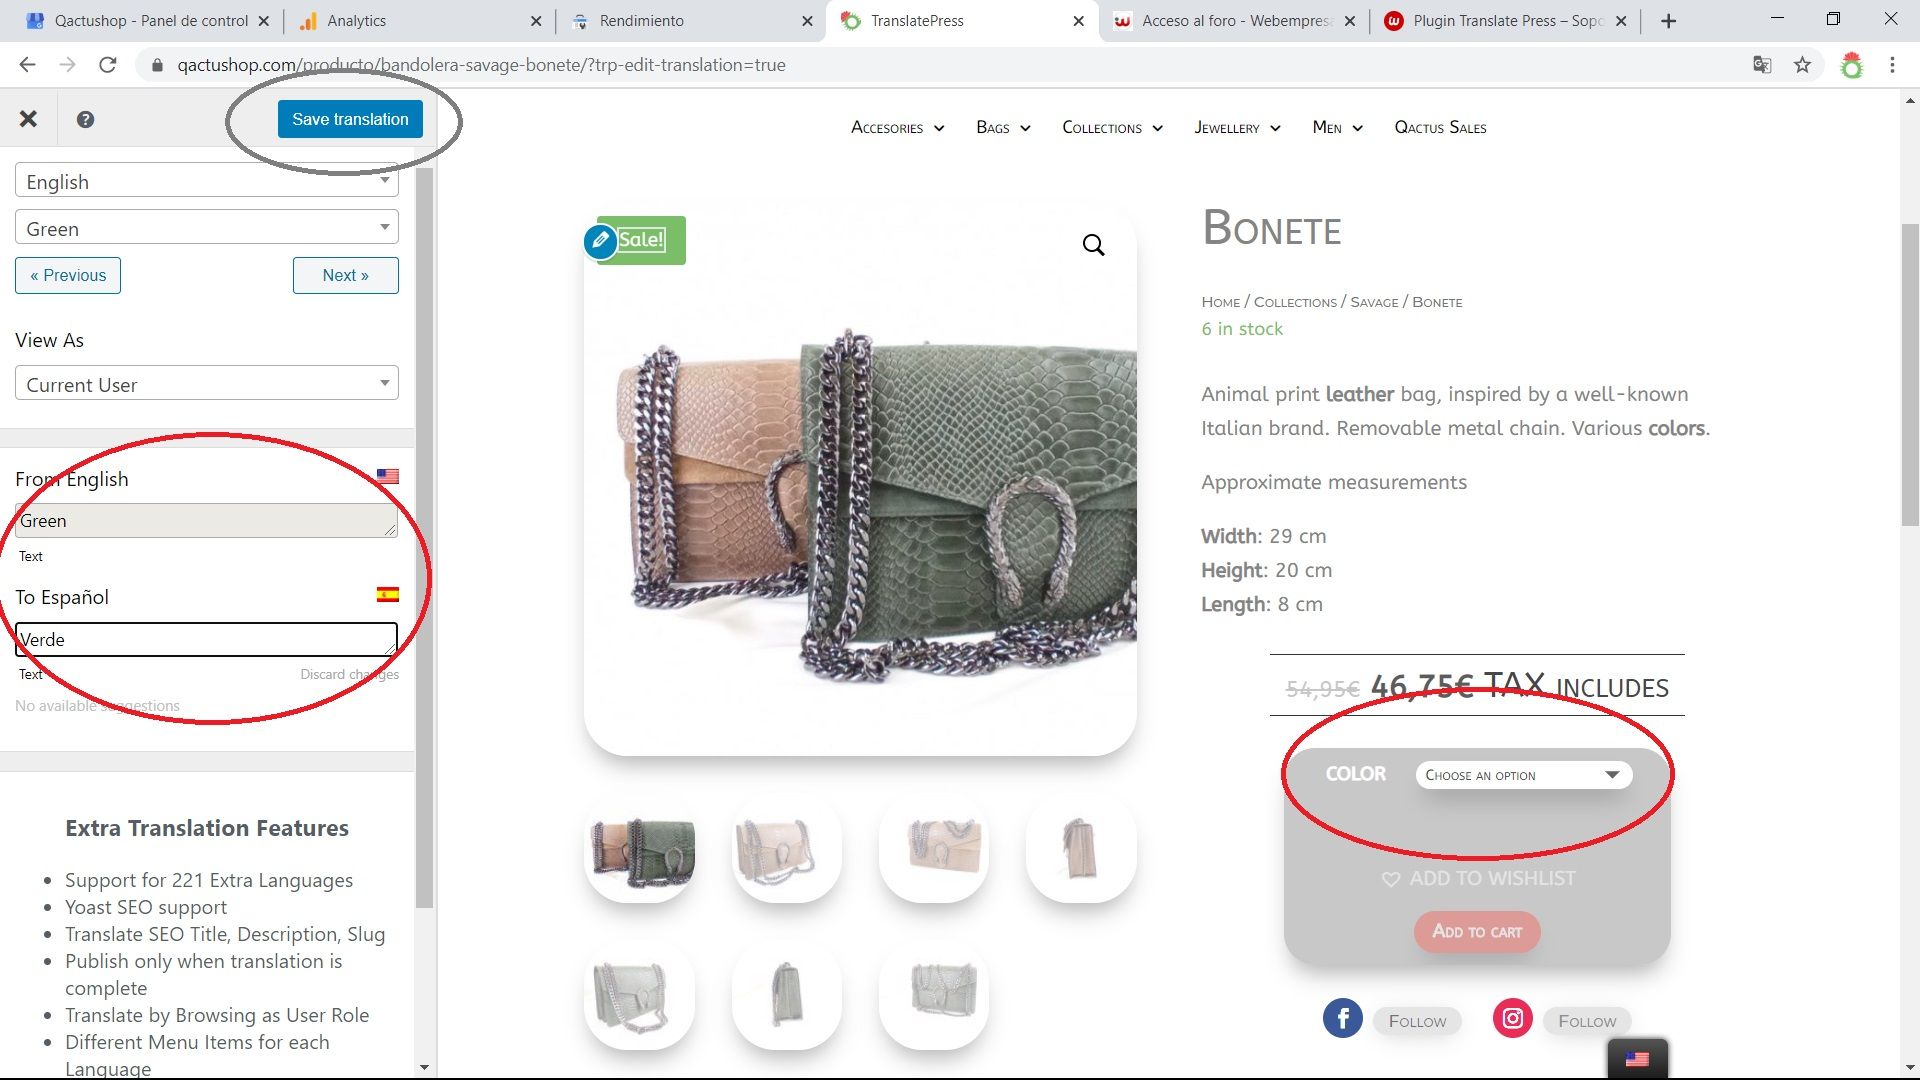The height and width of the screenshot is (1080, 1920).
Task: Click the main product bag image
Action: coord(860,480)
